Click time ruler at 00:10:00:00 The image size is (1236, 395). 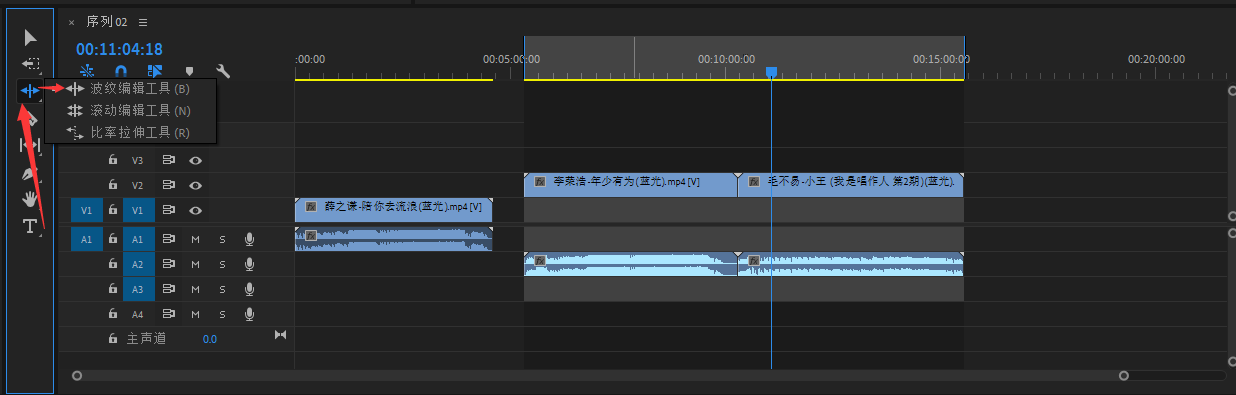click(727, 59)
